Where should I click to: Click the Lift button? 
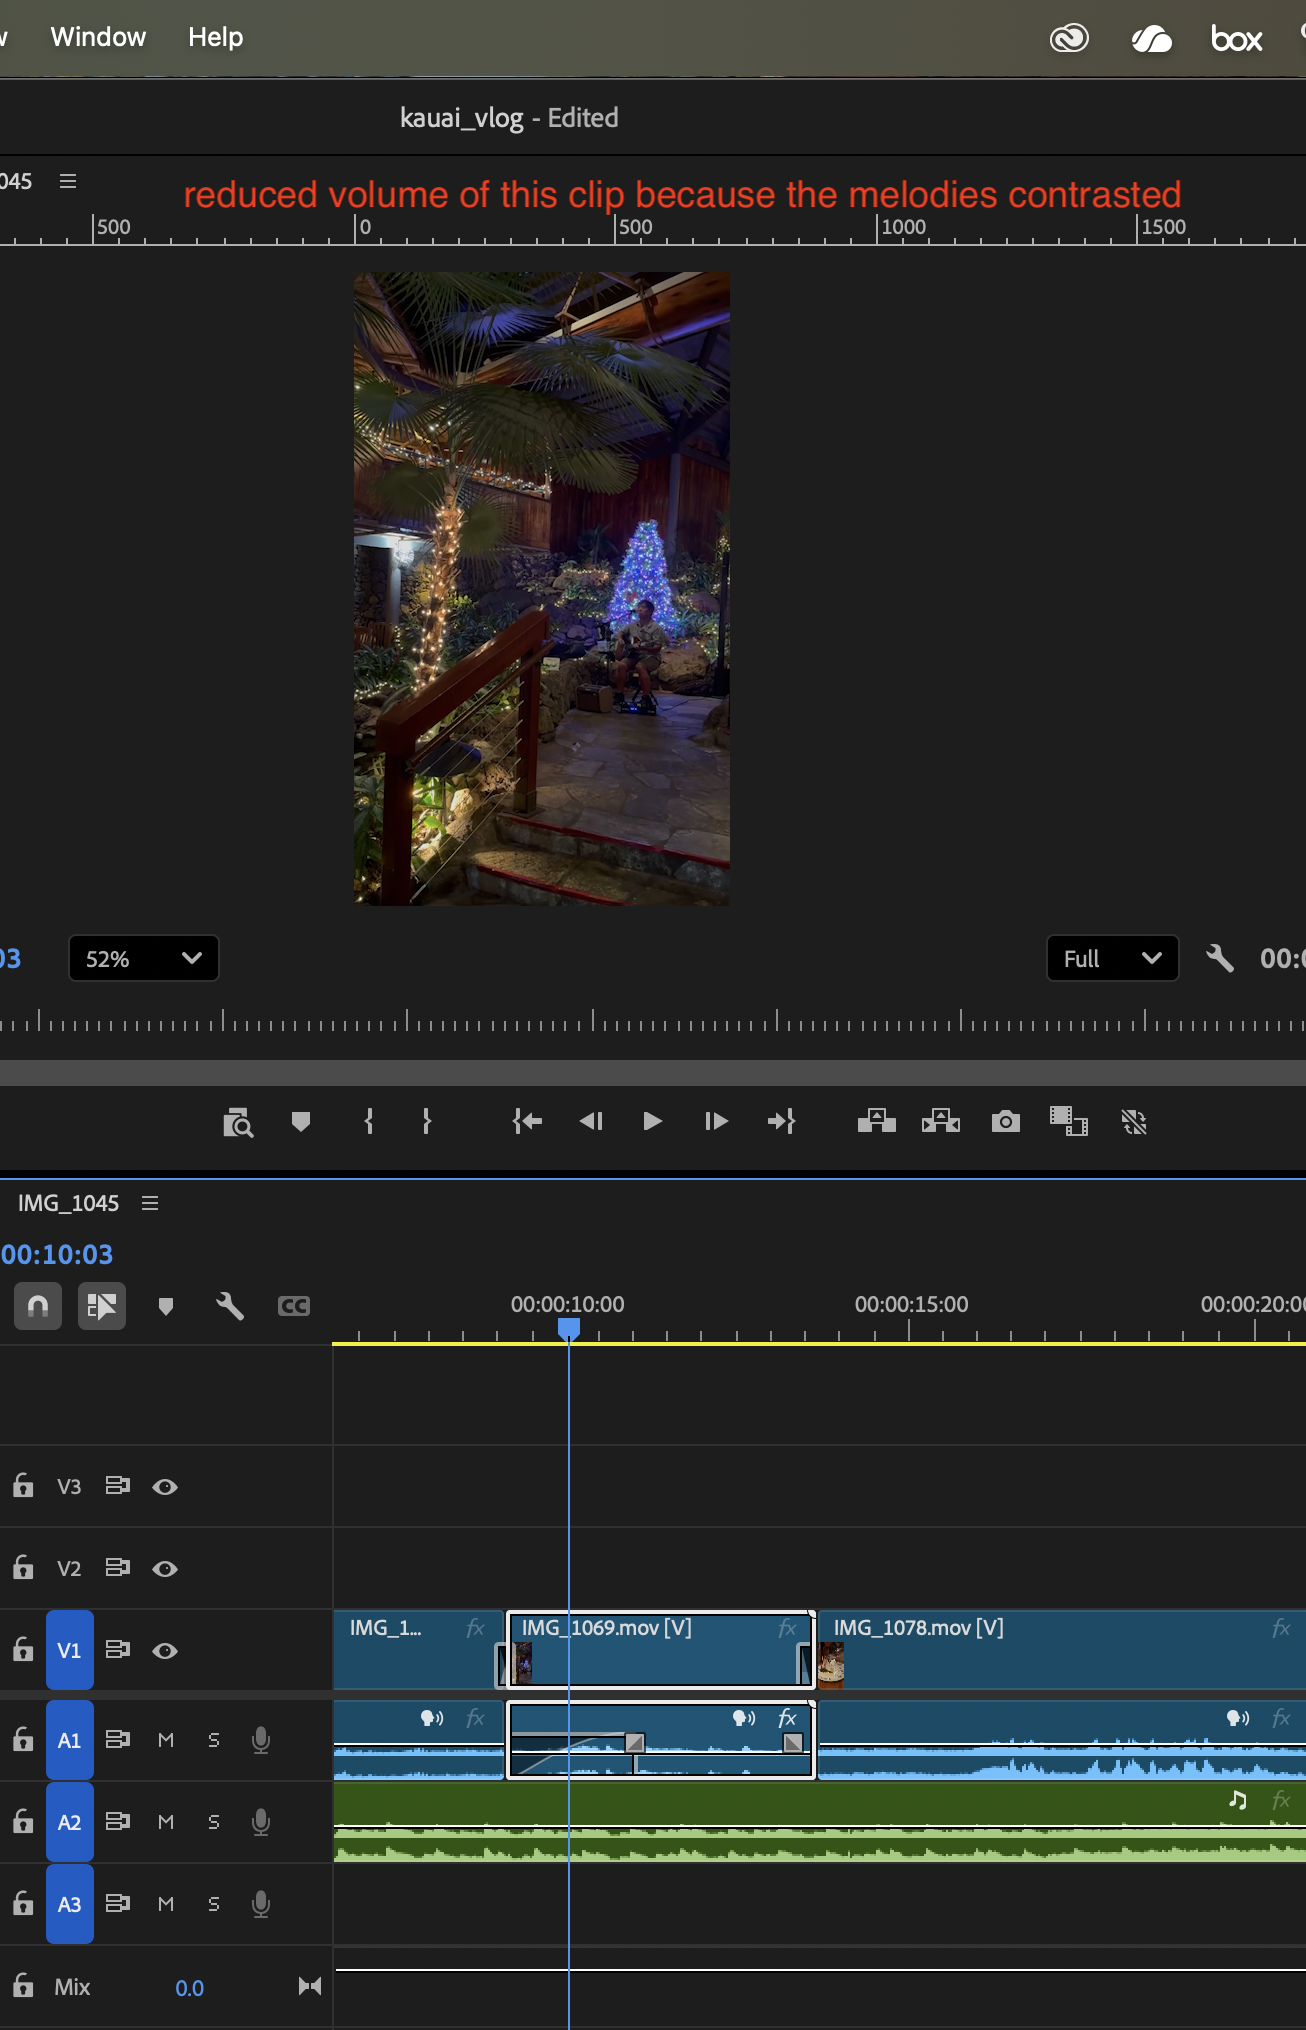pos(876,1122)
